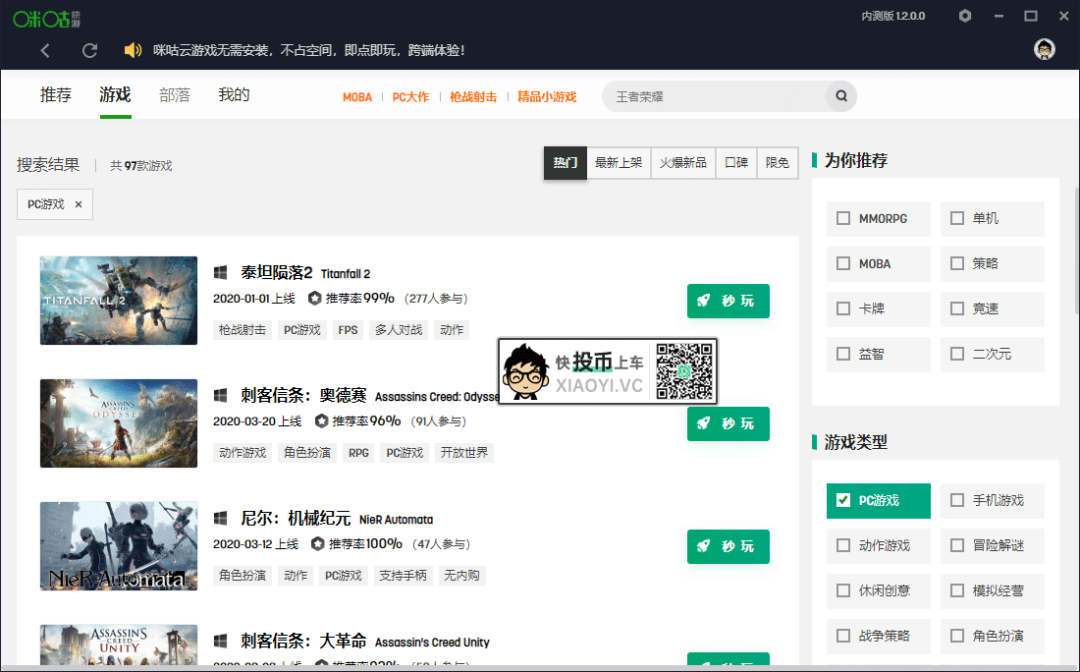Screen dimensions: 1080x672
Task: Open the 部落 tab
Action: click(x=174, y=95)
